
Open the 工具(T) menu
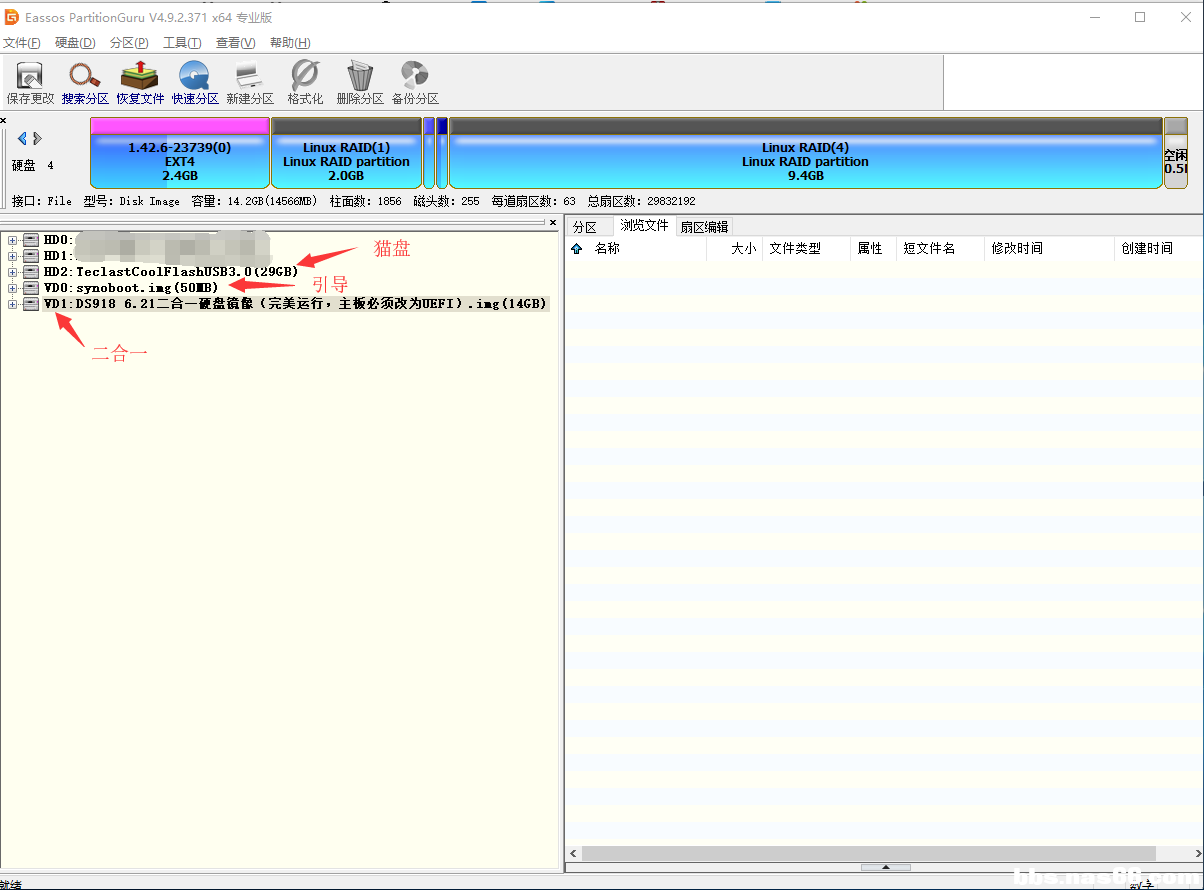click(182, 43)
